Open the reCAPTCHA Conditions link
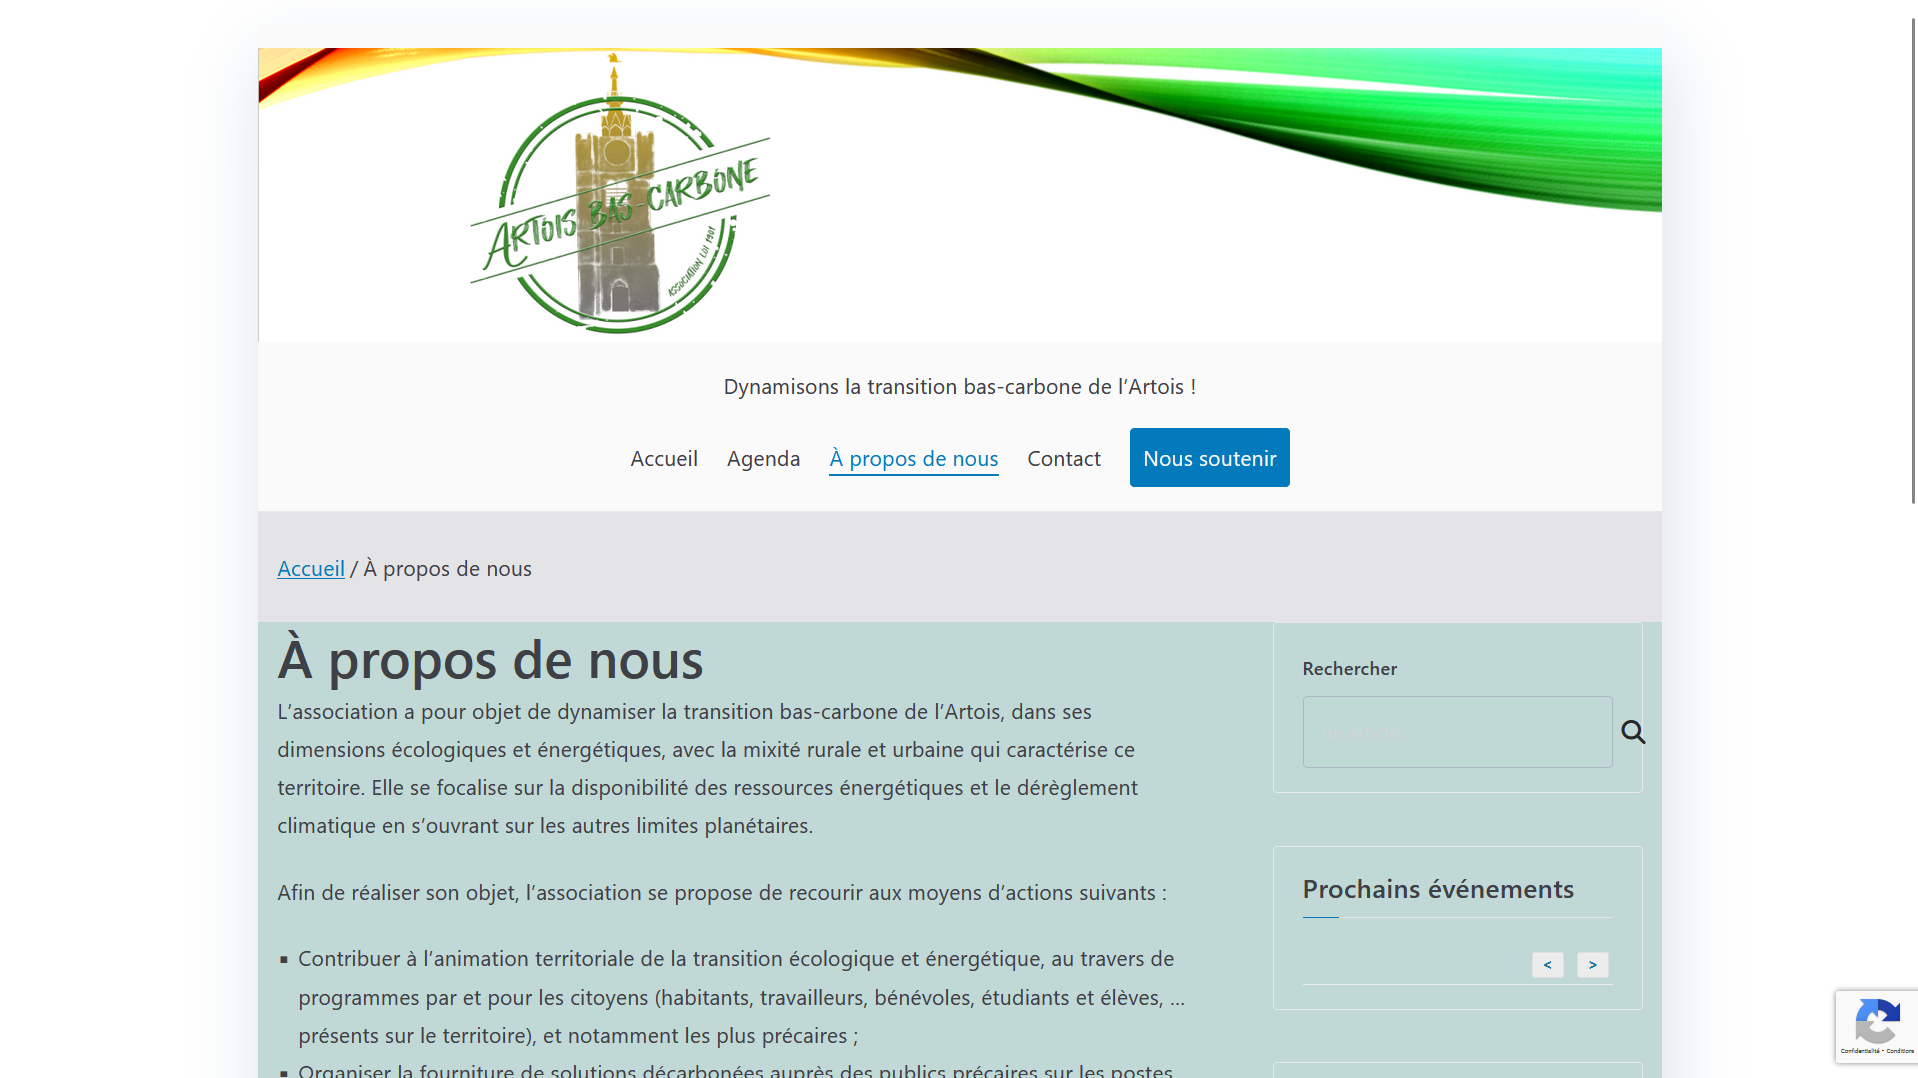Screen dimensions: 1918x1078 pos(1900,1051)
